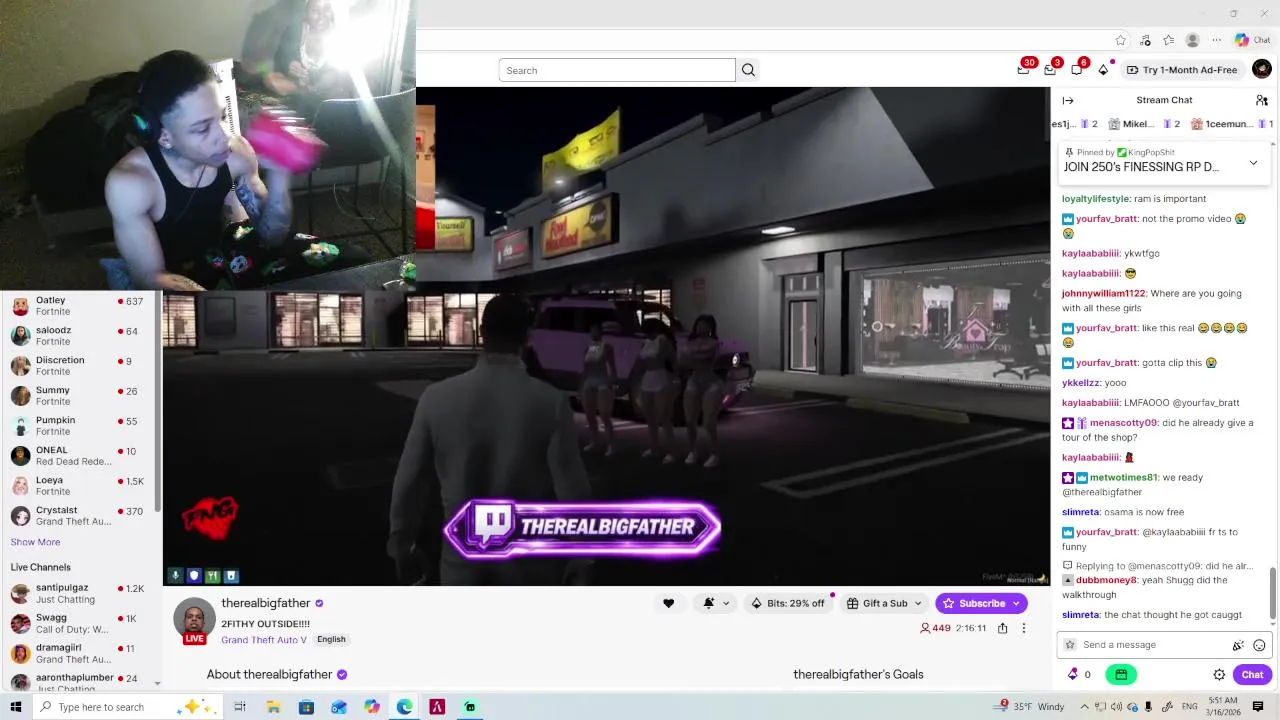The height and width of the screenshot is (720, 1280).
Task: Open Summy channel in sidebar
Action: 80,396
